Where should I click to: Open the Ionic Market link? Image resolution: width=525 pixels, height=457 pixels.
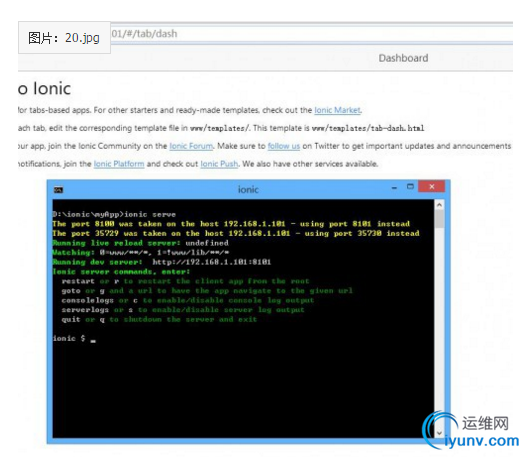(x=338, y=110)
